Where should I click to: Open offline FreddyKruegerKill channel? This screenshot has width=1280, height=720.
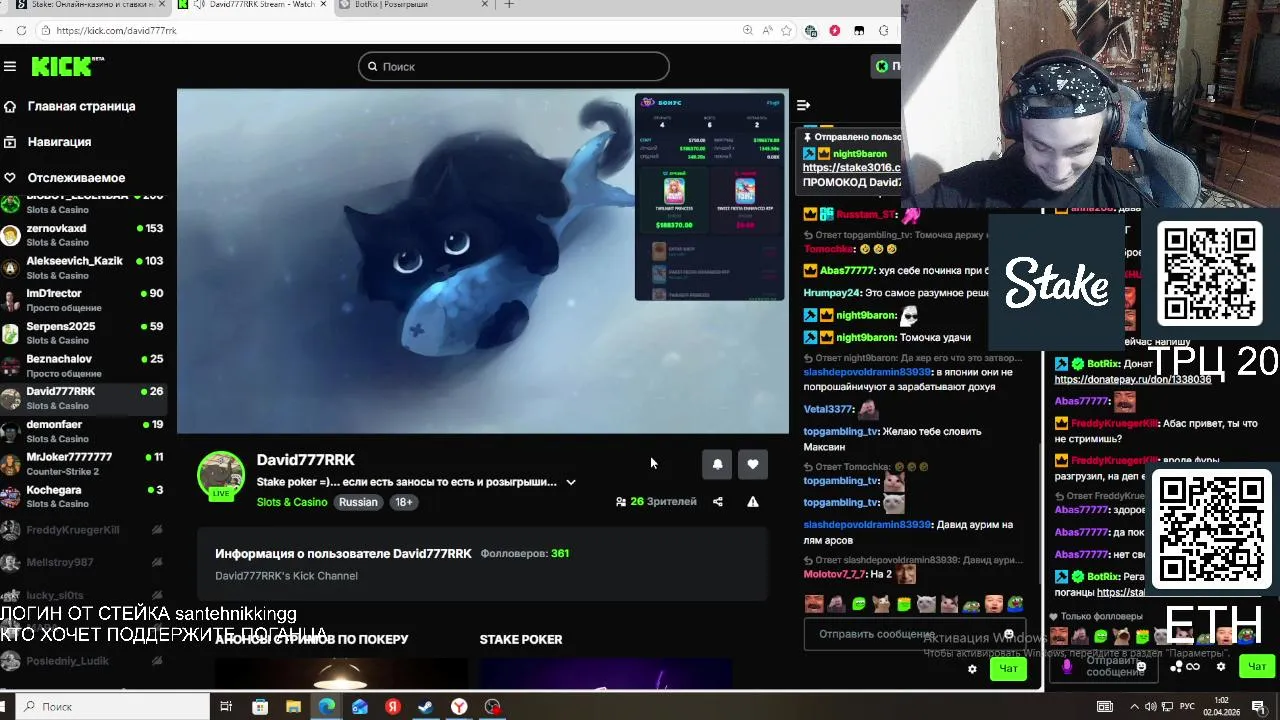tap(82, 530)
